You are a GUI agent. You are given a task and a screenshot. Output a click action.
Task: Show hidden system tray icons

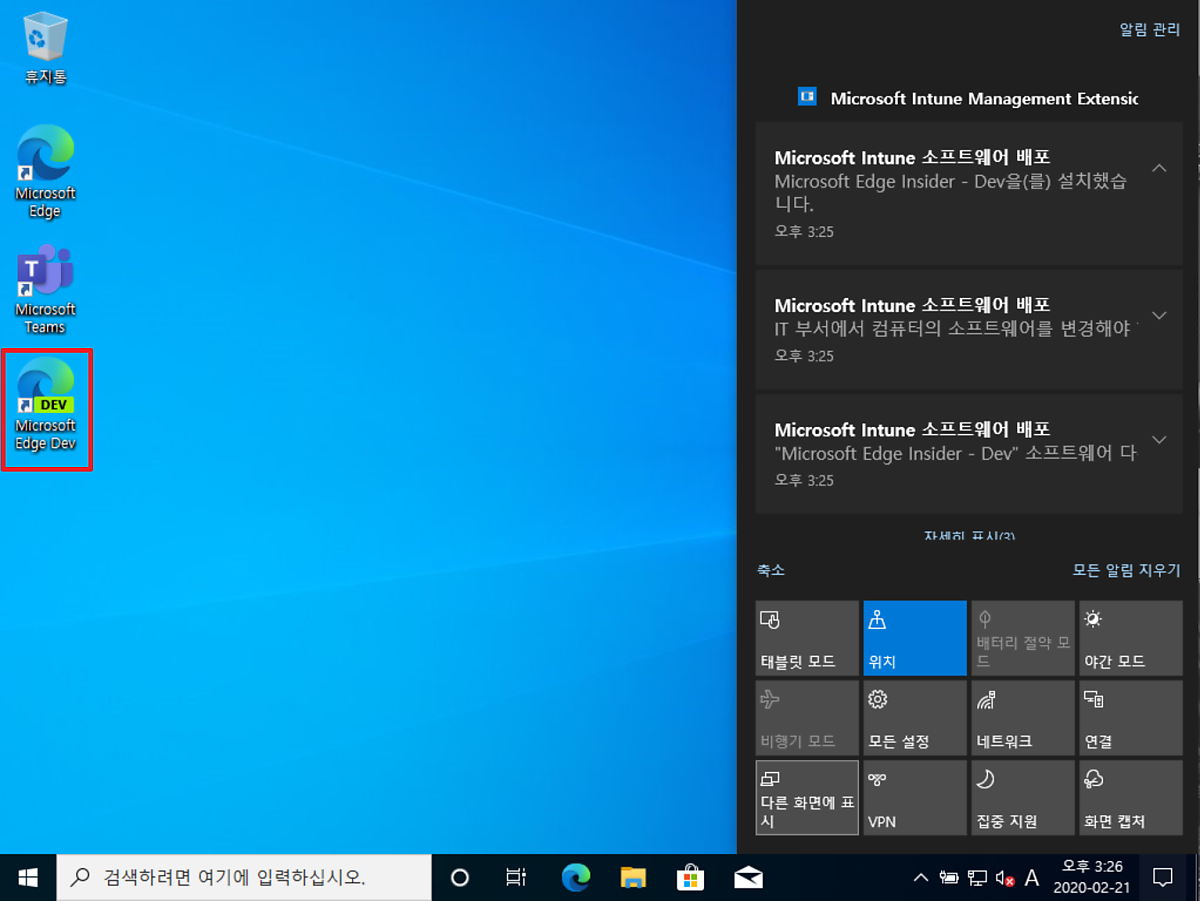pyautogui.click(x=921, y=879)
